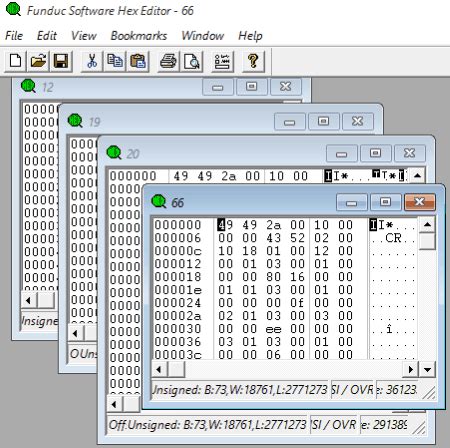Click the green icon of window 19

[x=75, y=121]
